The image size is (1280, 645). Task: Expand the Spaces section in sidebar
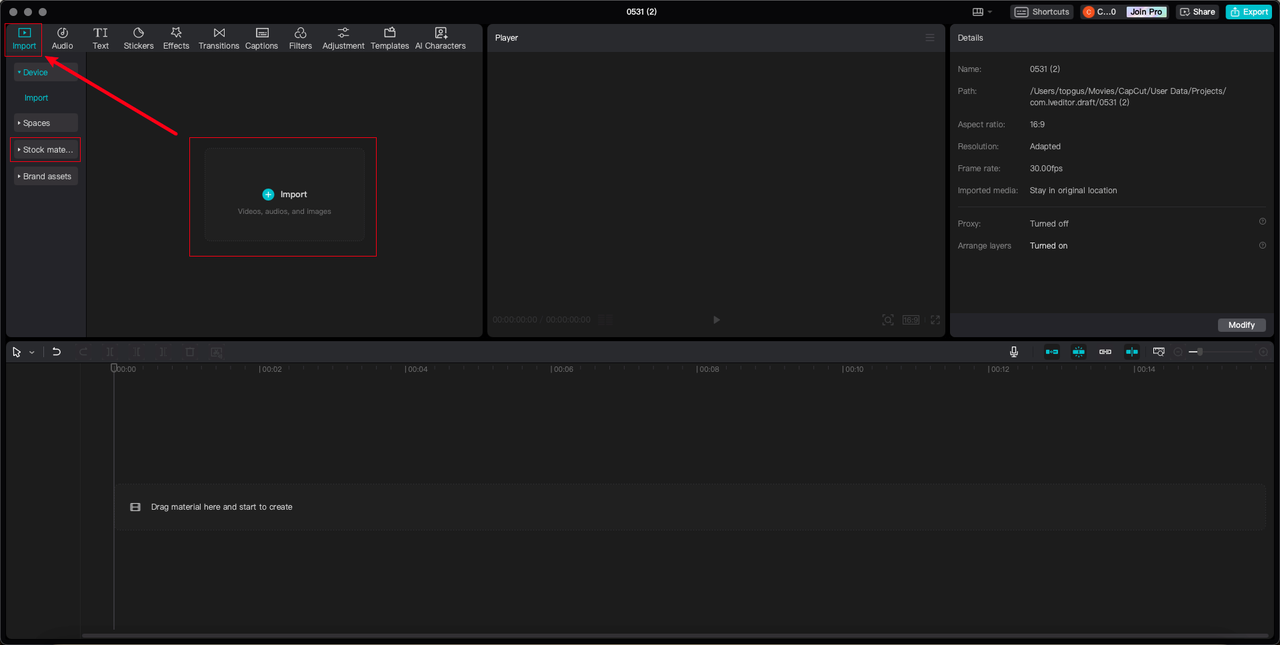(45, 123)
